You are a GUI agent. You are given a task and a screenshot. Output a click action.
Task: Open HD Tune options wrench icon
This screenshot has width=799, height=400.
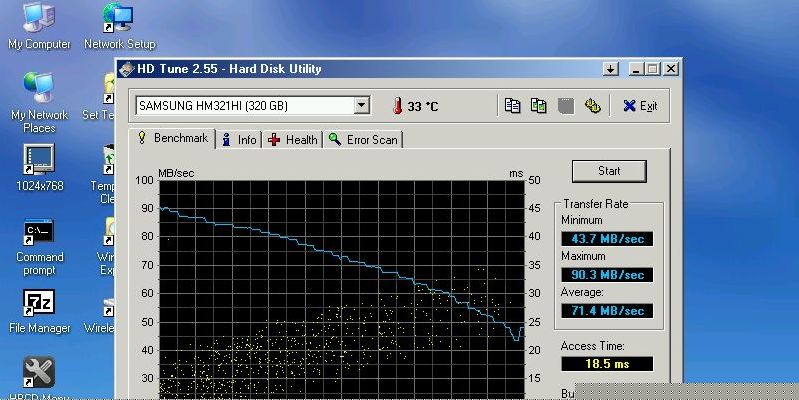[593, 105]
